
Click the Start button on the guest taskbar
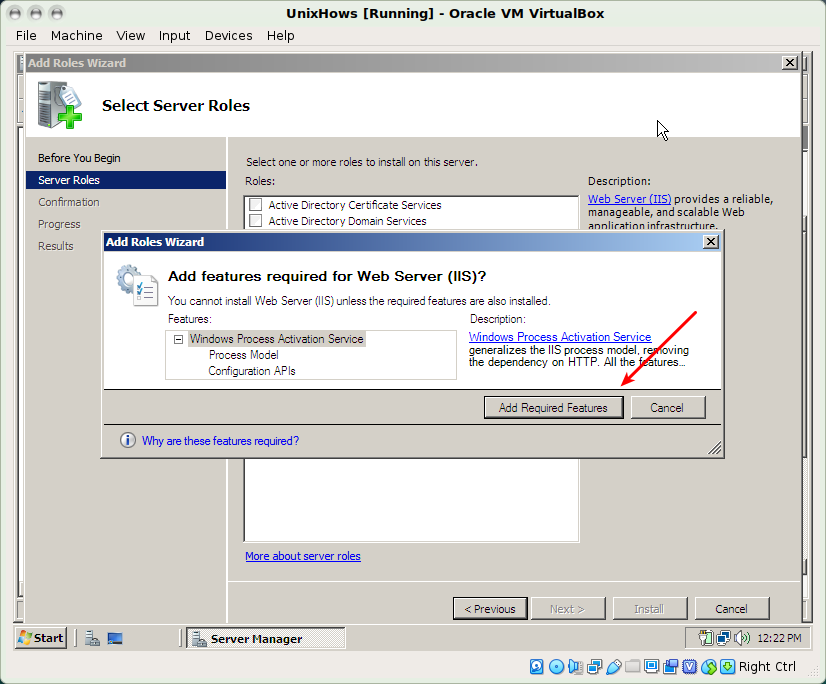tap(39, 637)
